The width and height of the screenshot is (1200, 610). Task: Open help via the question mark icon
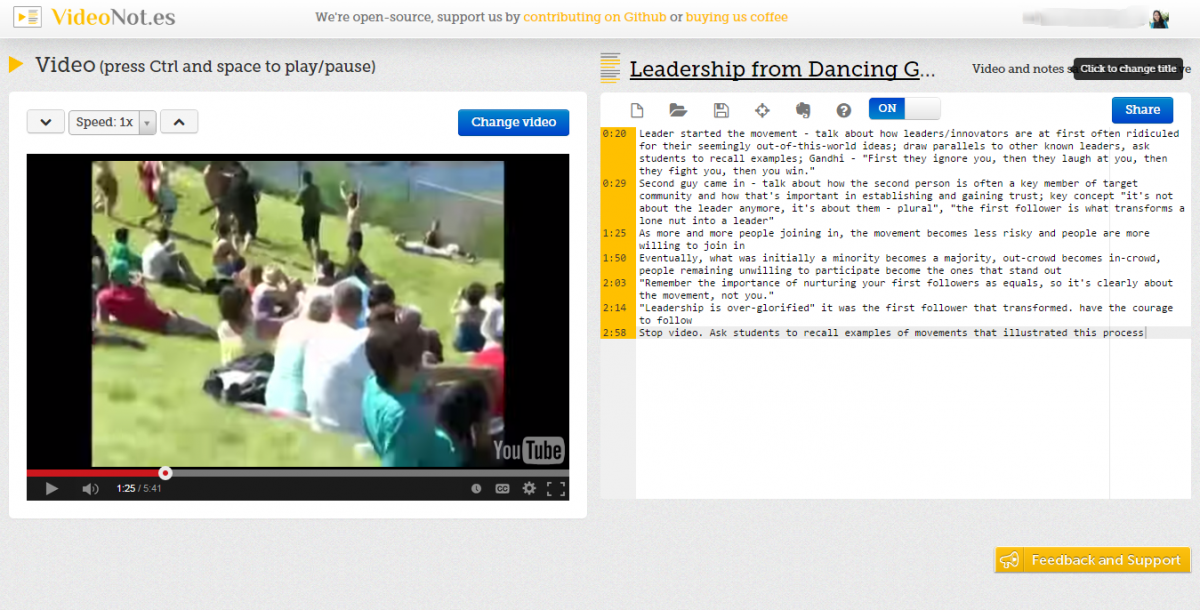click(x=843, y=110)
